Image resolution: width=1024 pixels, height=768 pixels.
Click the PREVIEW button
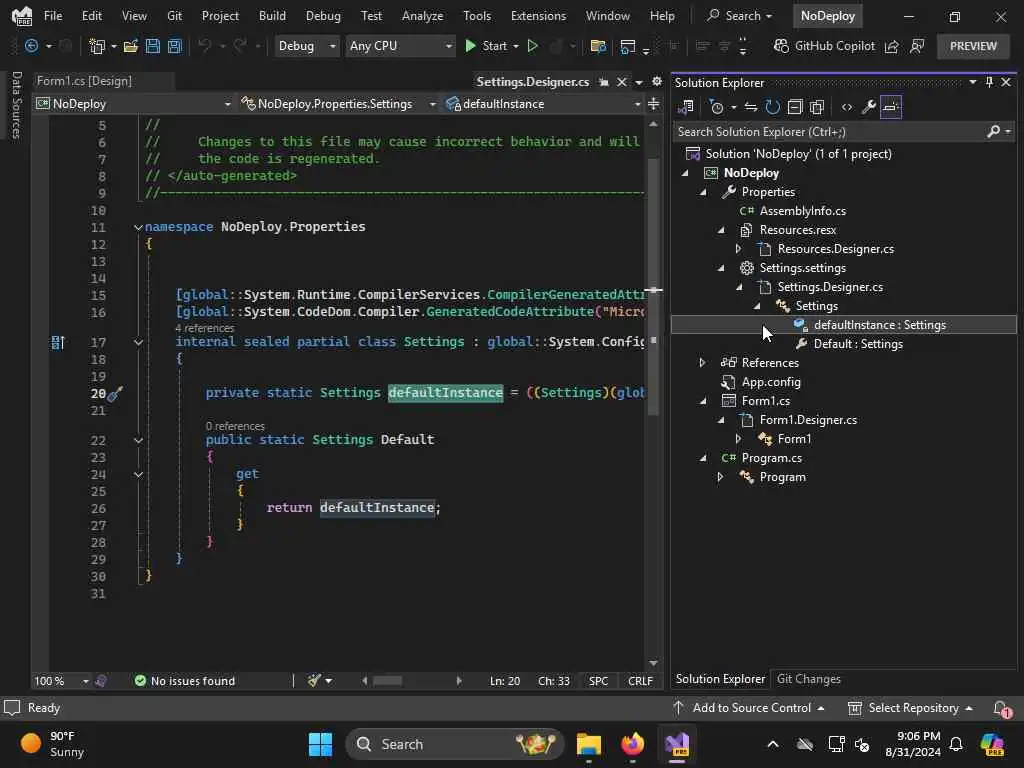(x=973, y=46)
